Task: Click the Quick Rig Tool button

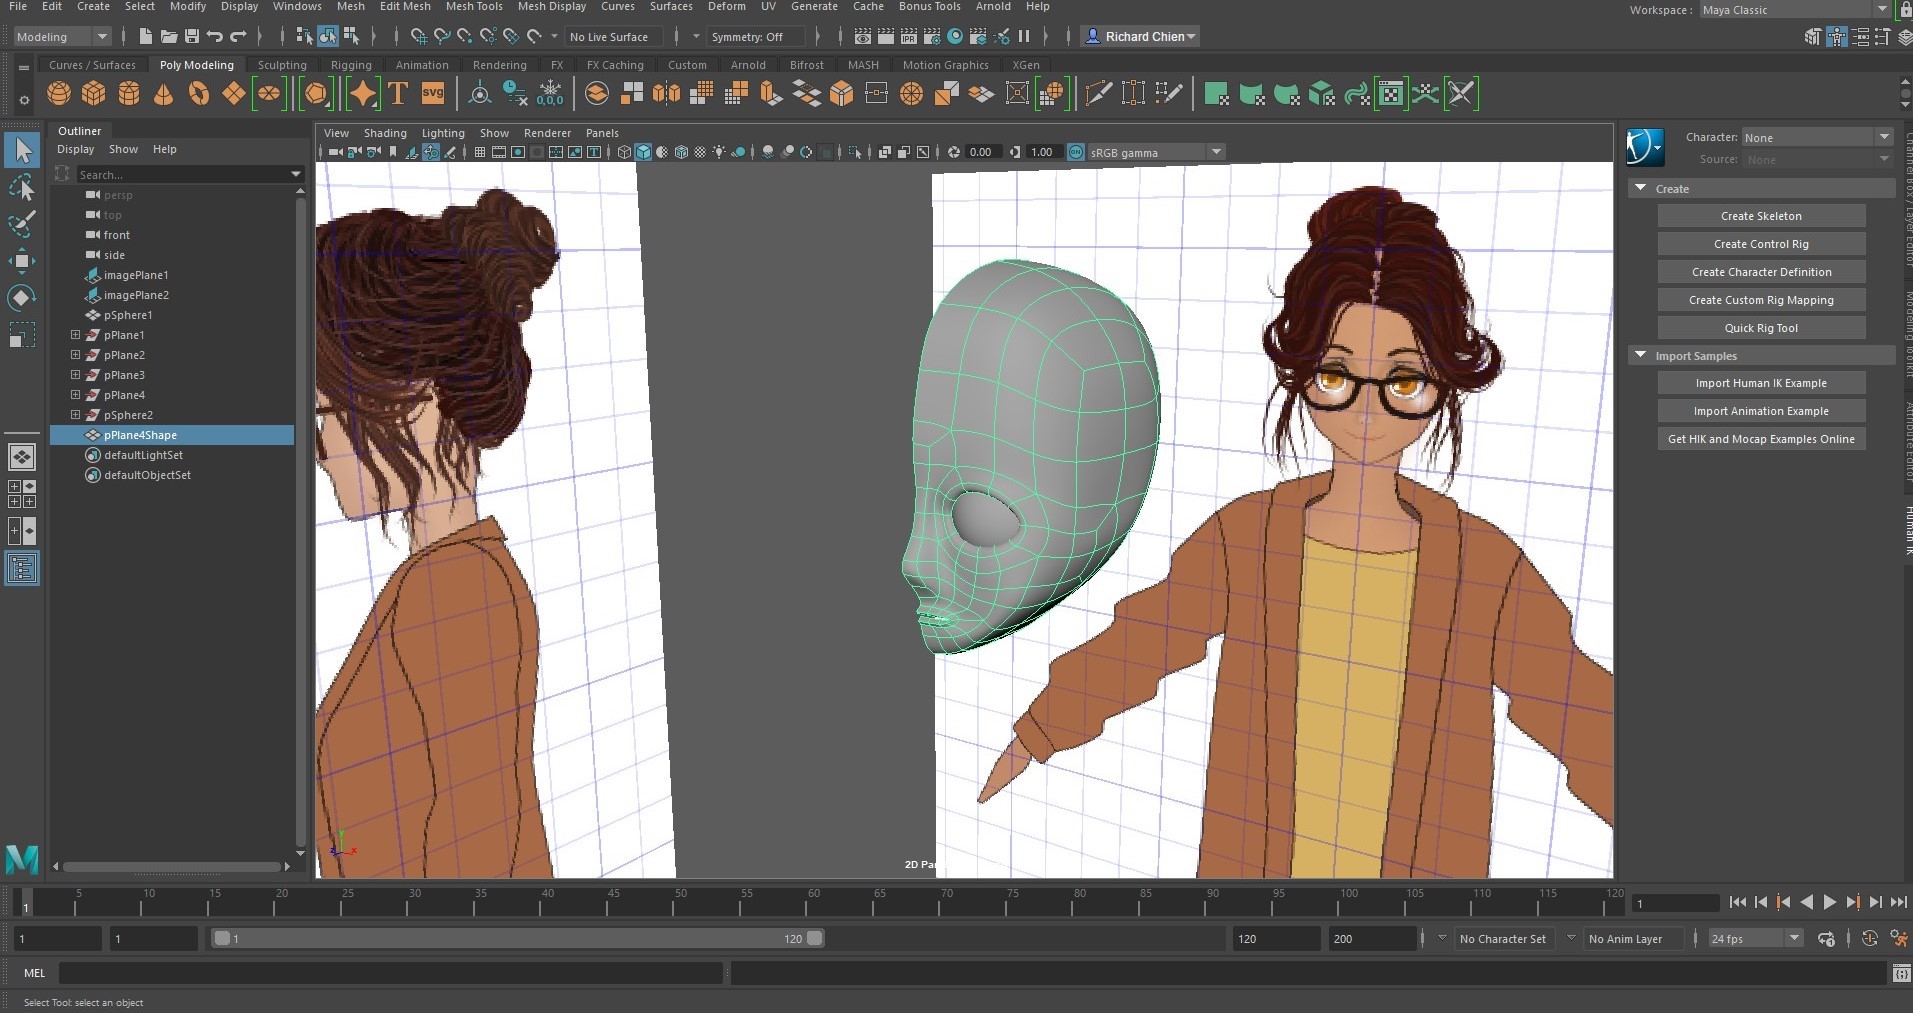Action: click(1760, 328)
